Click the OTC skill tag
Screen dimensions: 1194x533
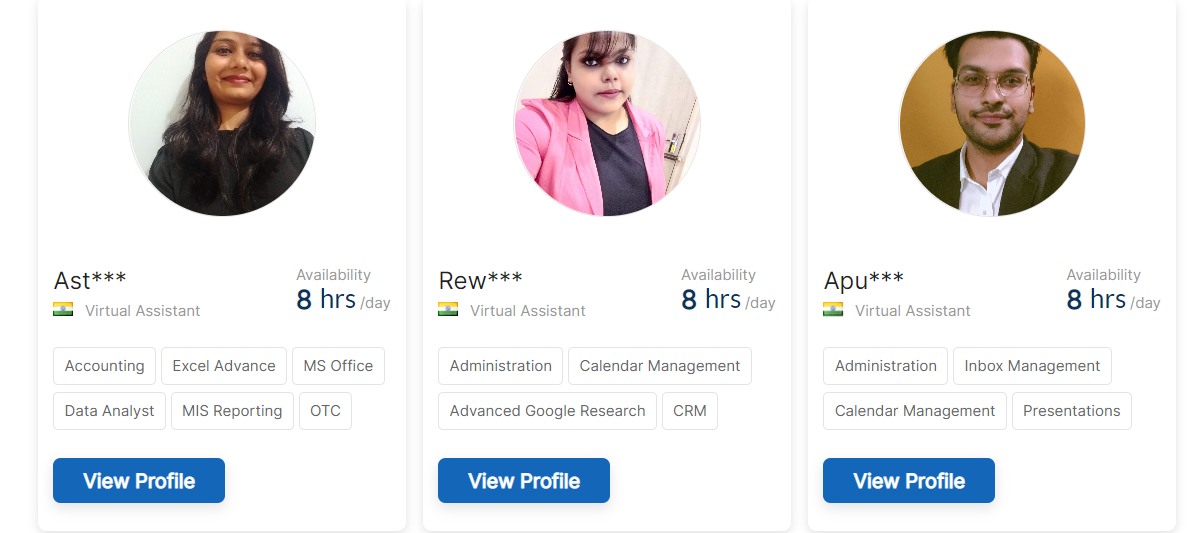click(x=325, y=411)
